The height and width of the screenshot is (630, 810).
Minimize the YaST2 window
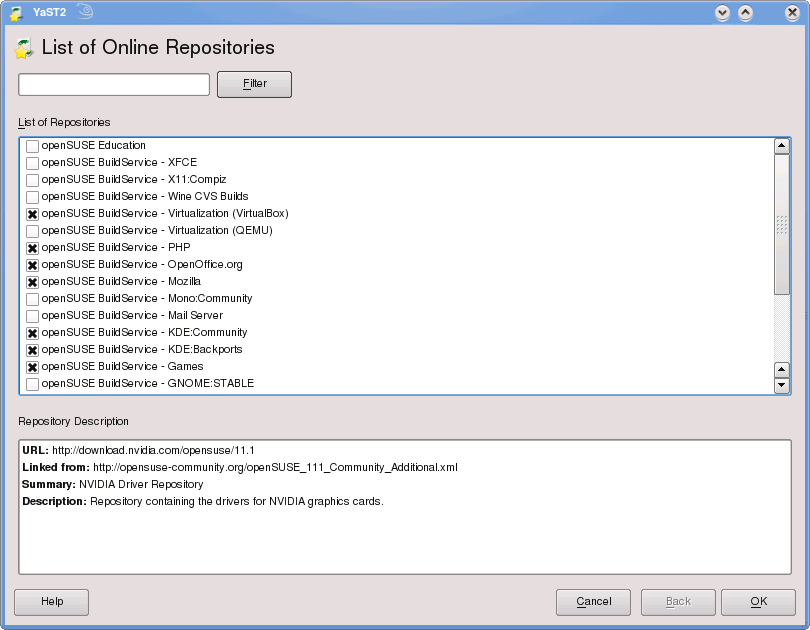(x=722, y=13)
